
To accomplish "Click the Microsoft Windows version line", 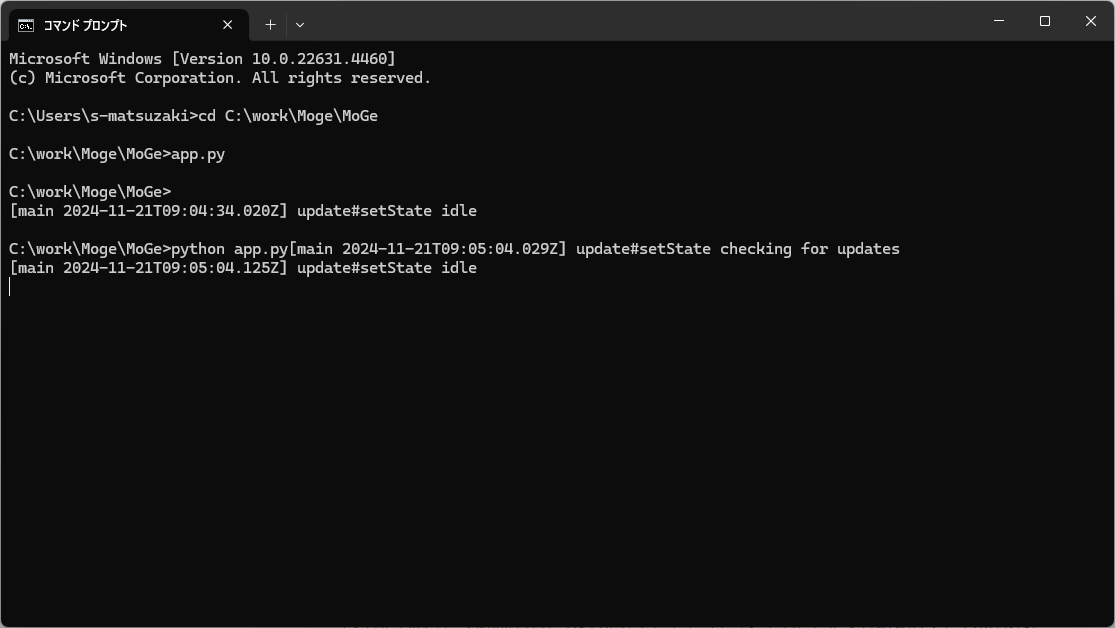I will tap(202, 59).
